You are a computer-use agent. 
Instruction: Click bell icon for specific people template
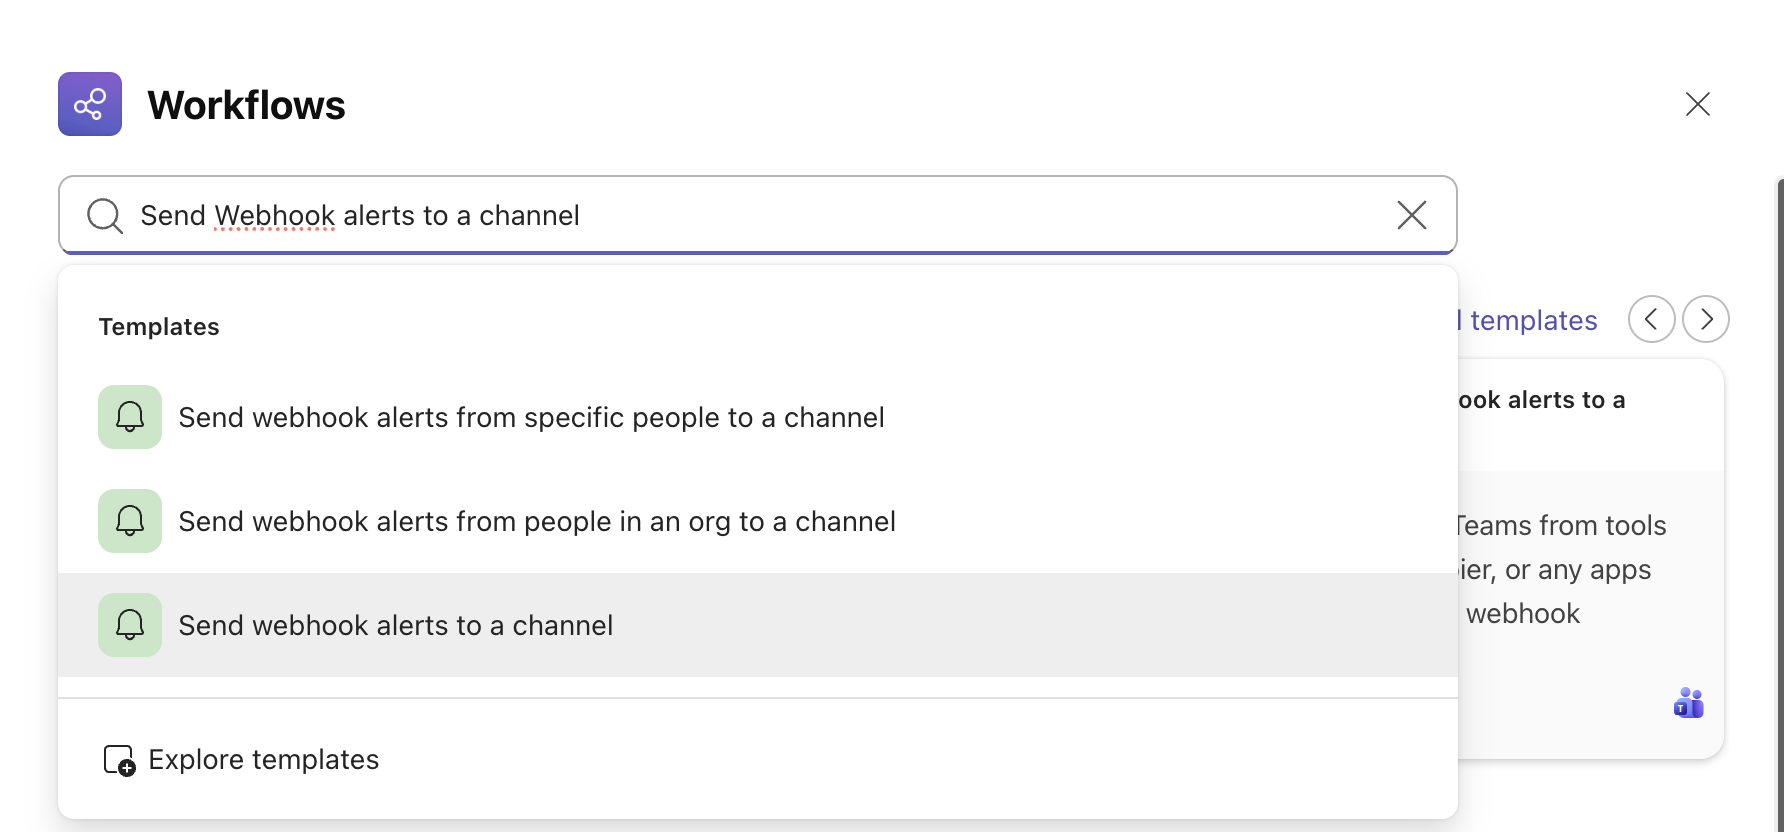[x=130, y=417]
